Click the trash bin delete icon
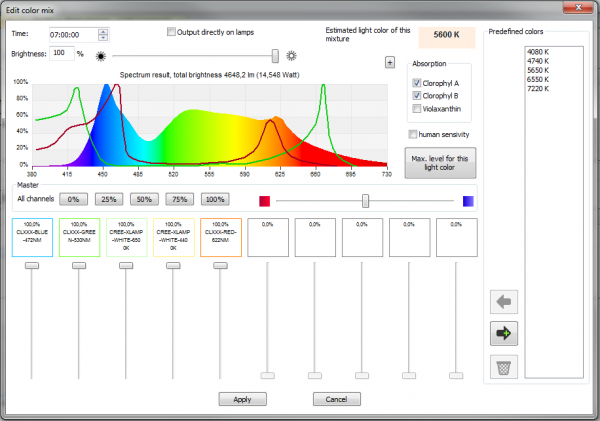600x421 pixels. 504,367
